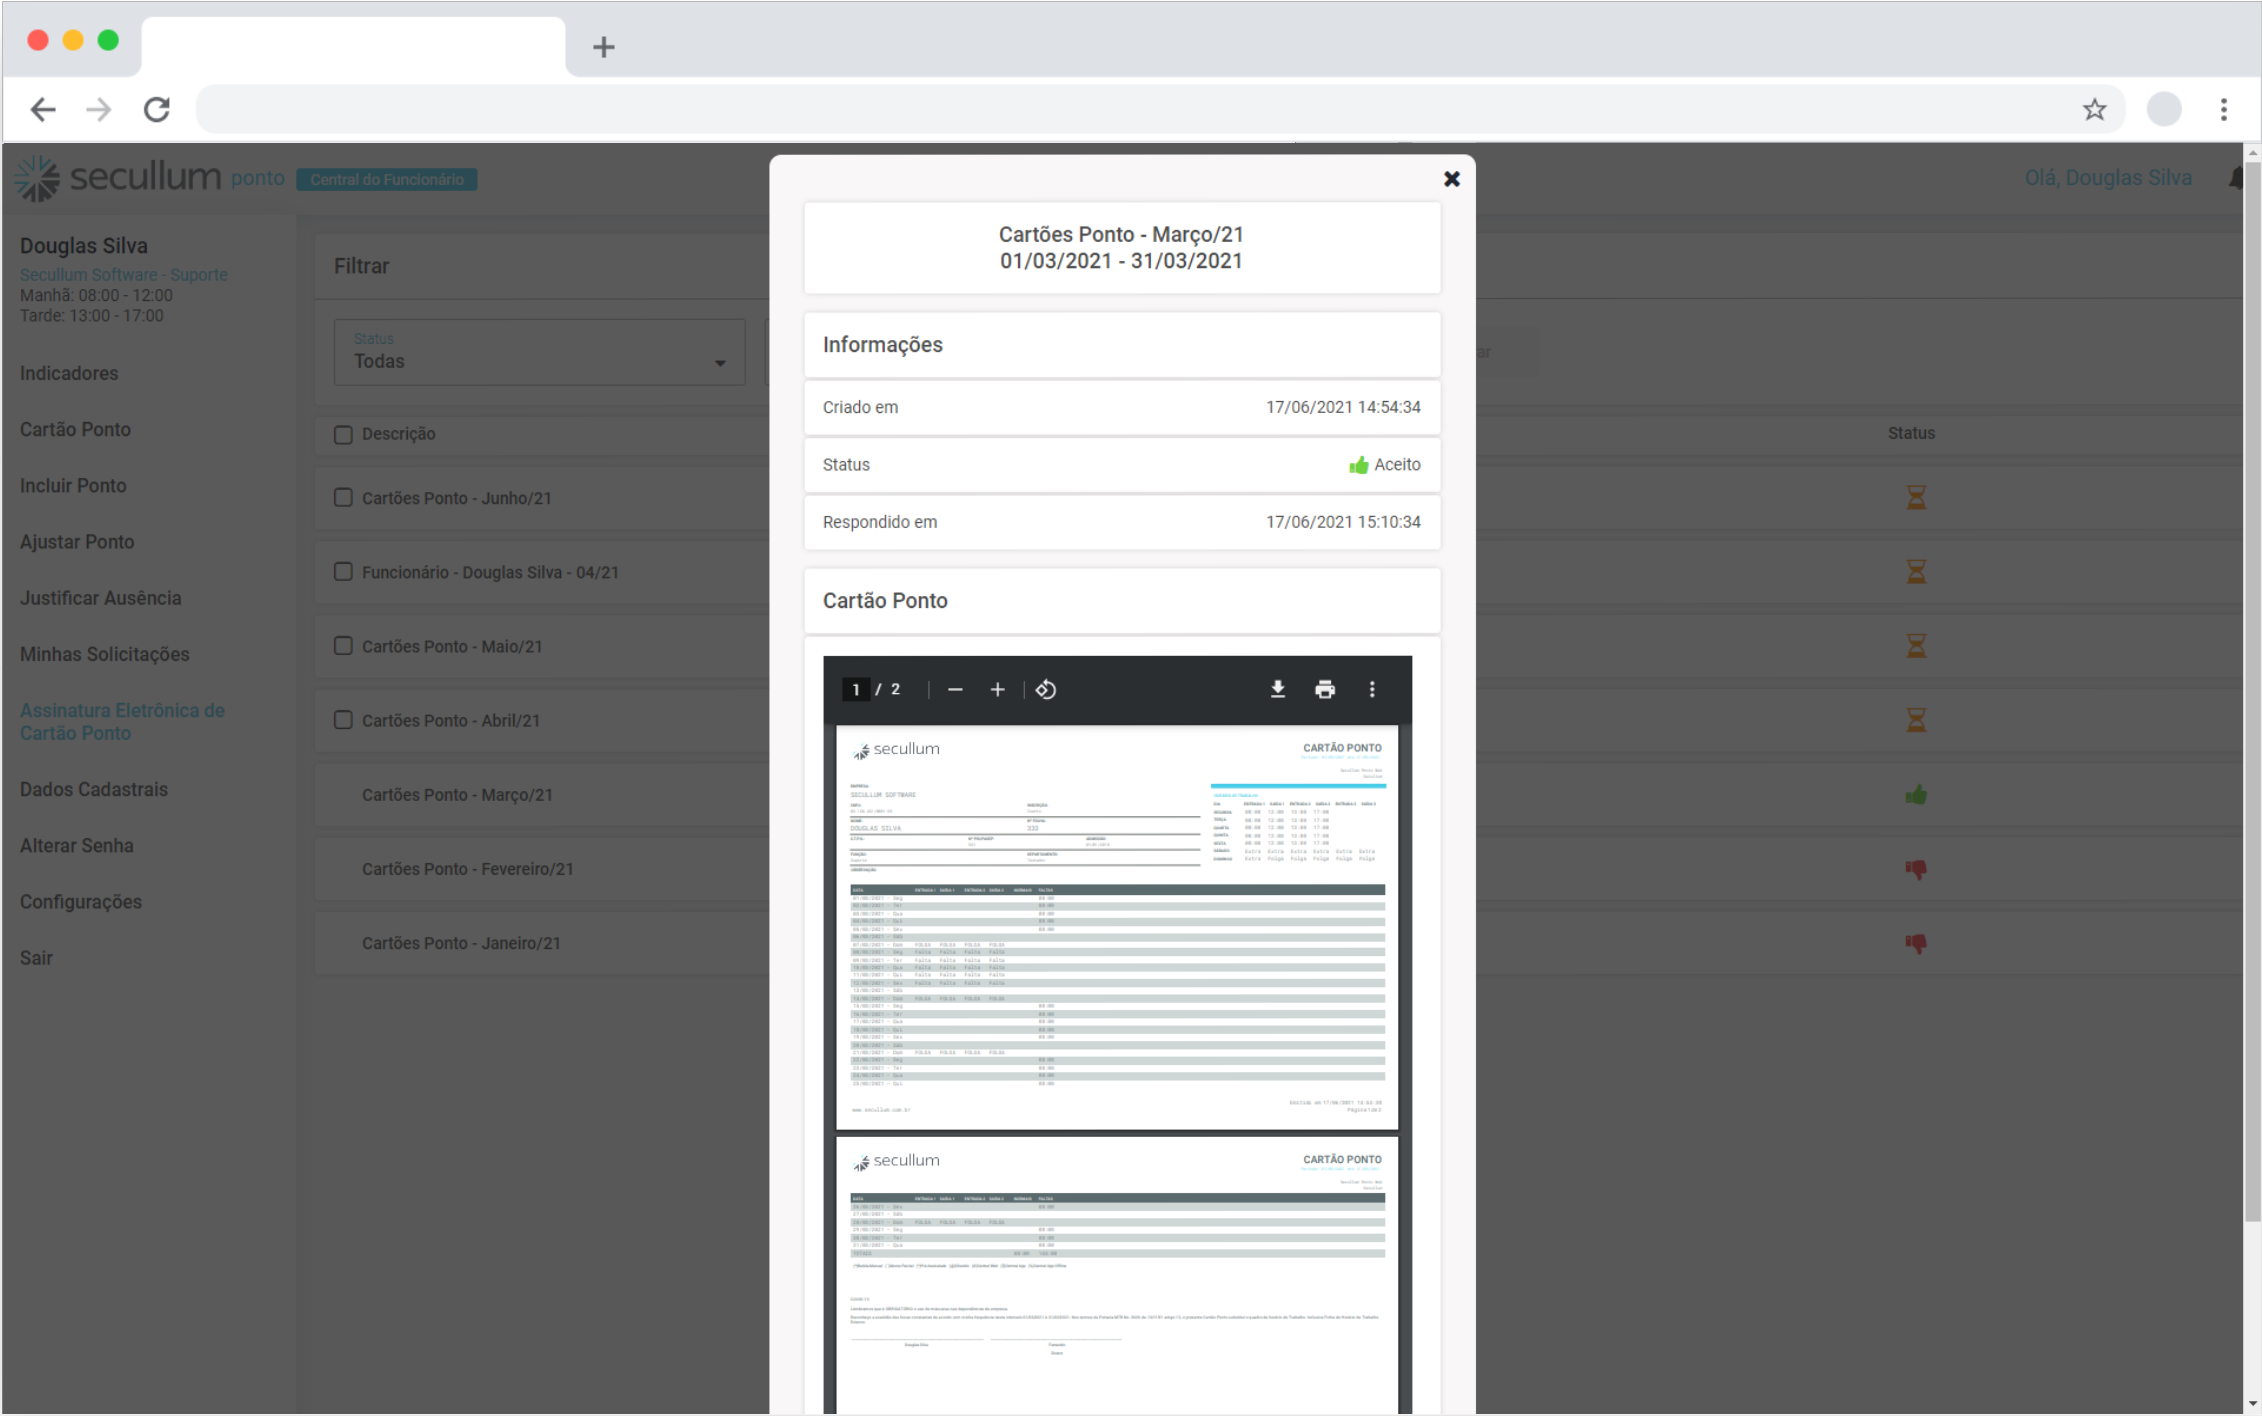The width and height of the screenshot is (2262, 1416).
Task: Reload the browser page
Action: point(157,109)
